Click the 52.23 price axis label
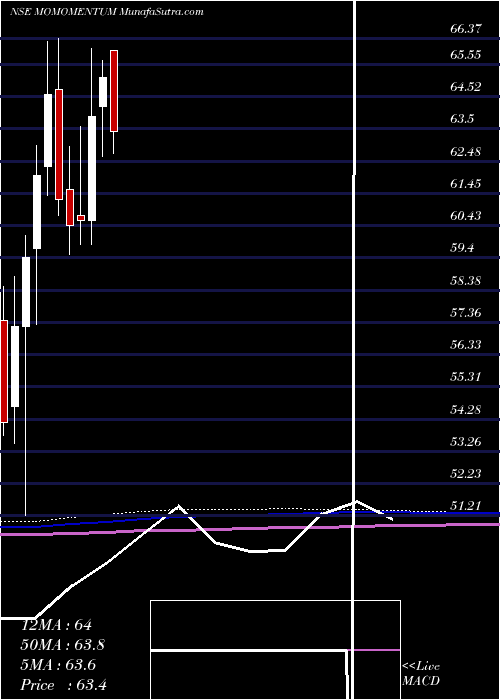500x700 pixels. pos(466,474)
